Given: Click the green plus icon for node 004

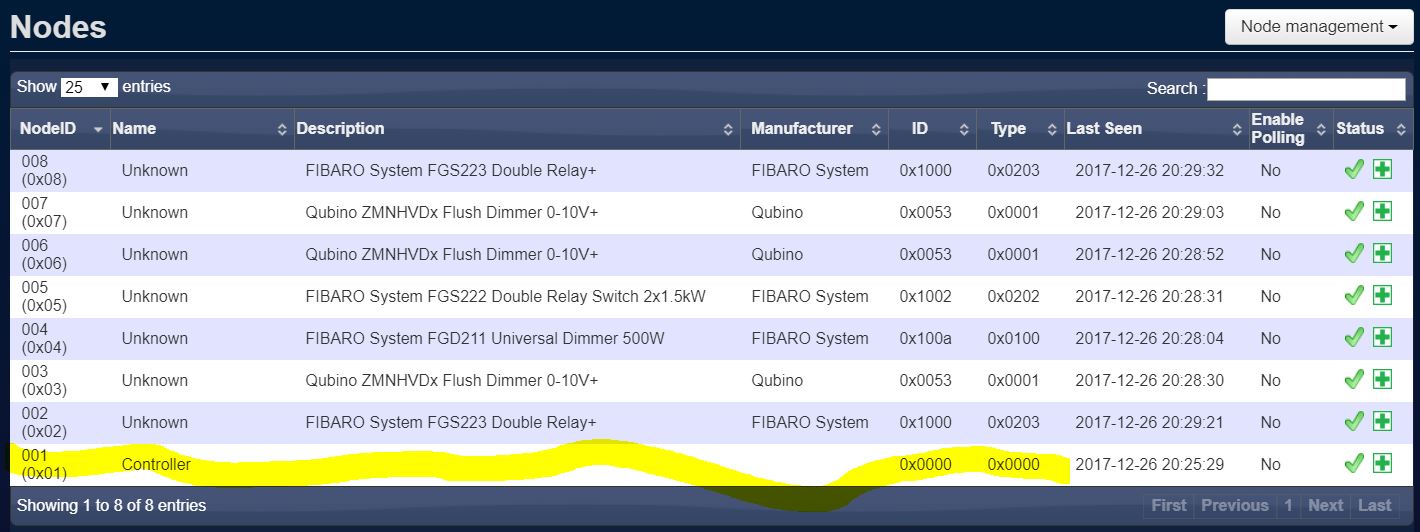Looking at the screenshot, I should 1382,338.
